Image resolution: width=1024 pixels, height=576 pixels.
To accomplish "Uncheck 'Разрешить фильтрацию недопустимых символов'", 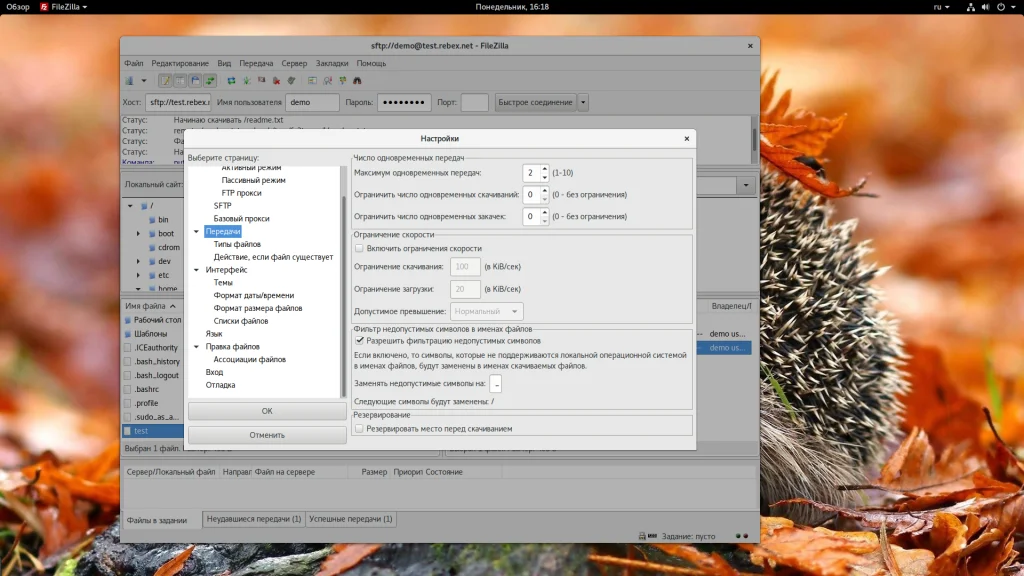I will click(360, 340).
